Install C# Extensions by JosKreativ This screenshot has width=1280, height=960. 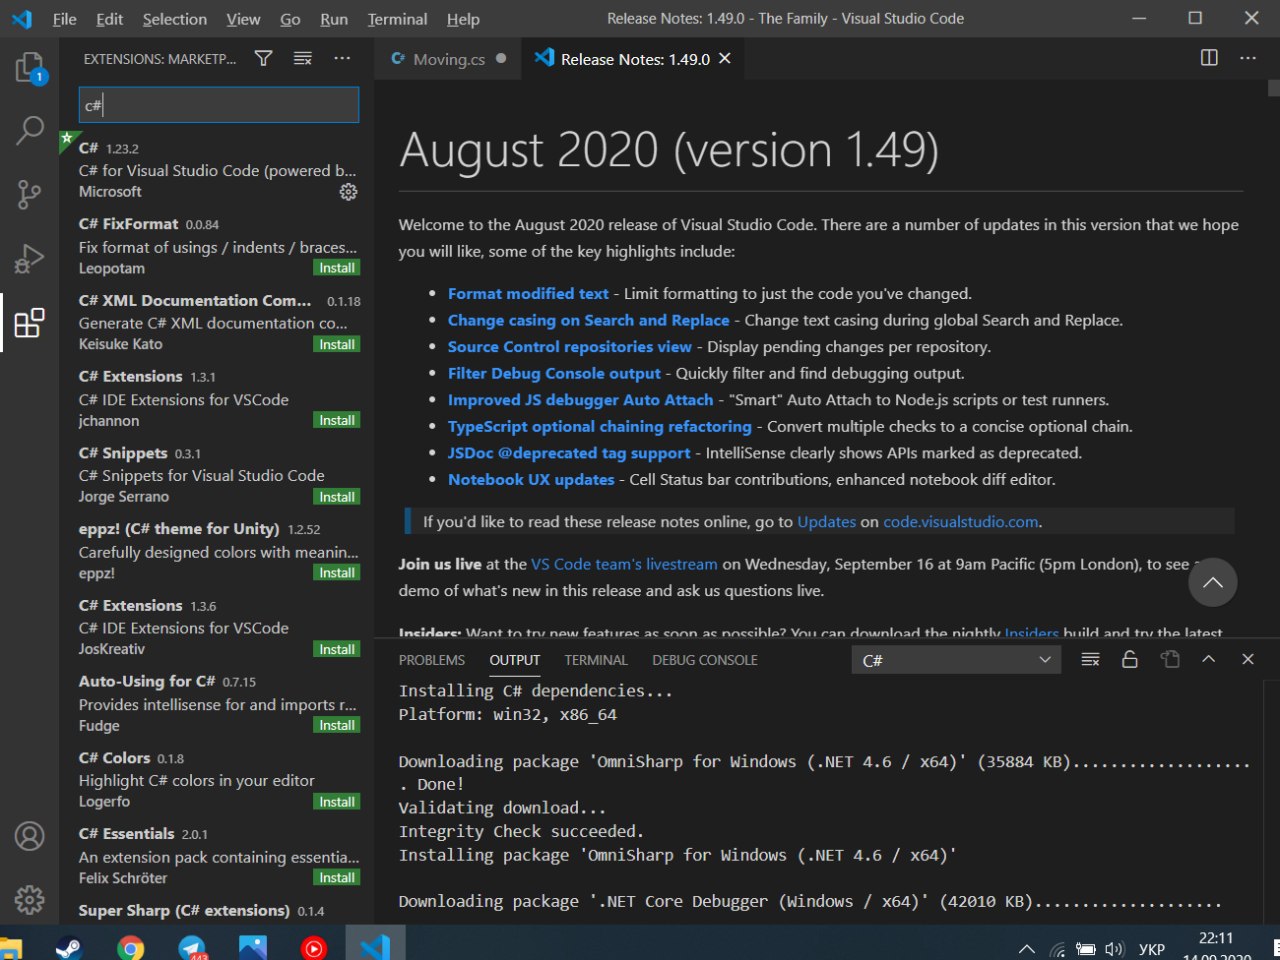coord(337,649)
